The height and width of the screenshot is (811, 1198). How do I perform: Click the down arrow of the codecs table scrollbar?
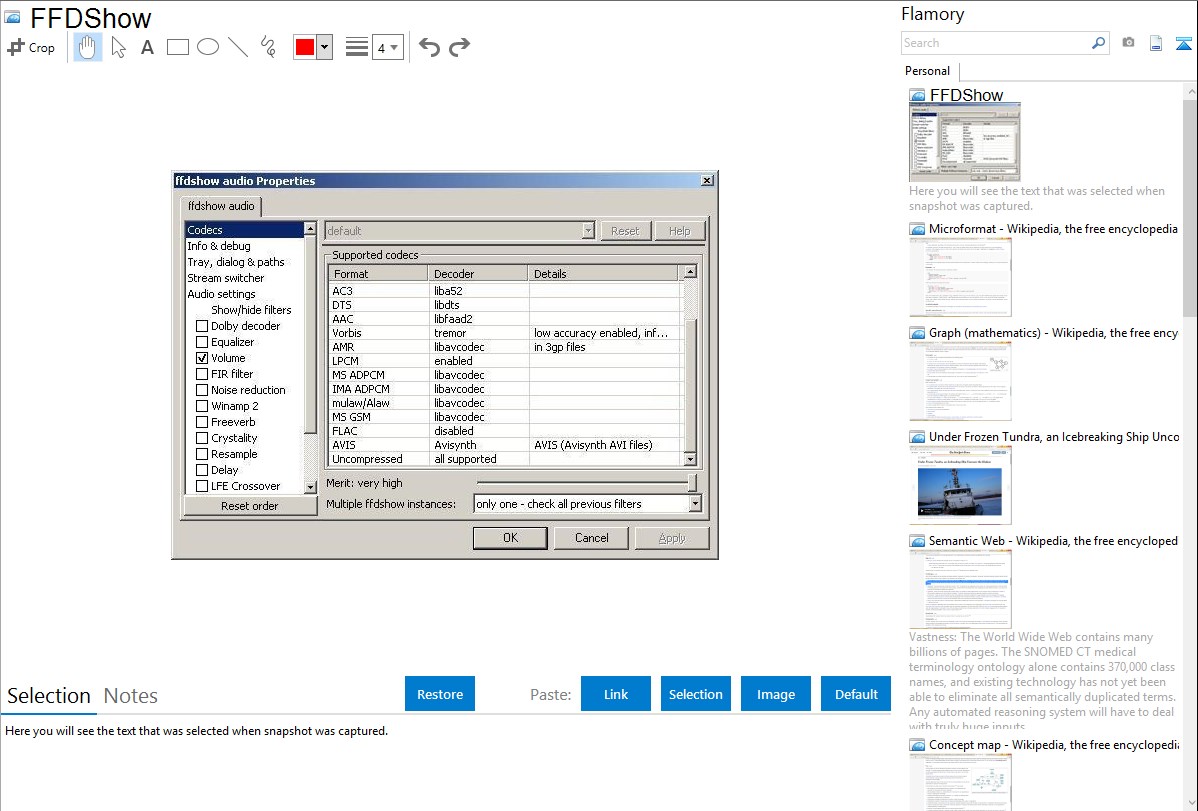(690, 459)
